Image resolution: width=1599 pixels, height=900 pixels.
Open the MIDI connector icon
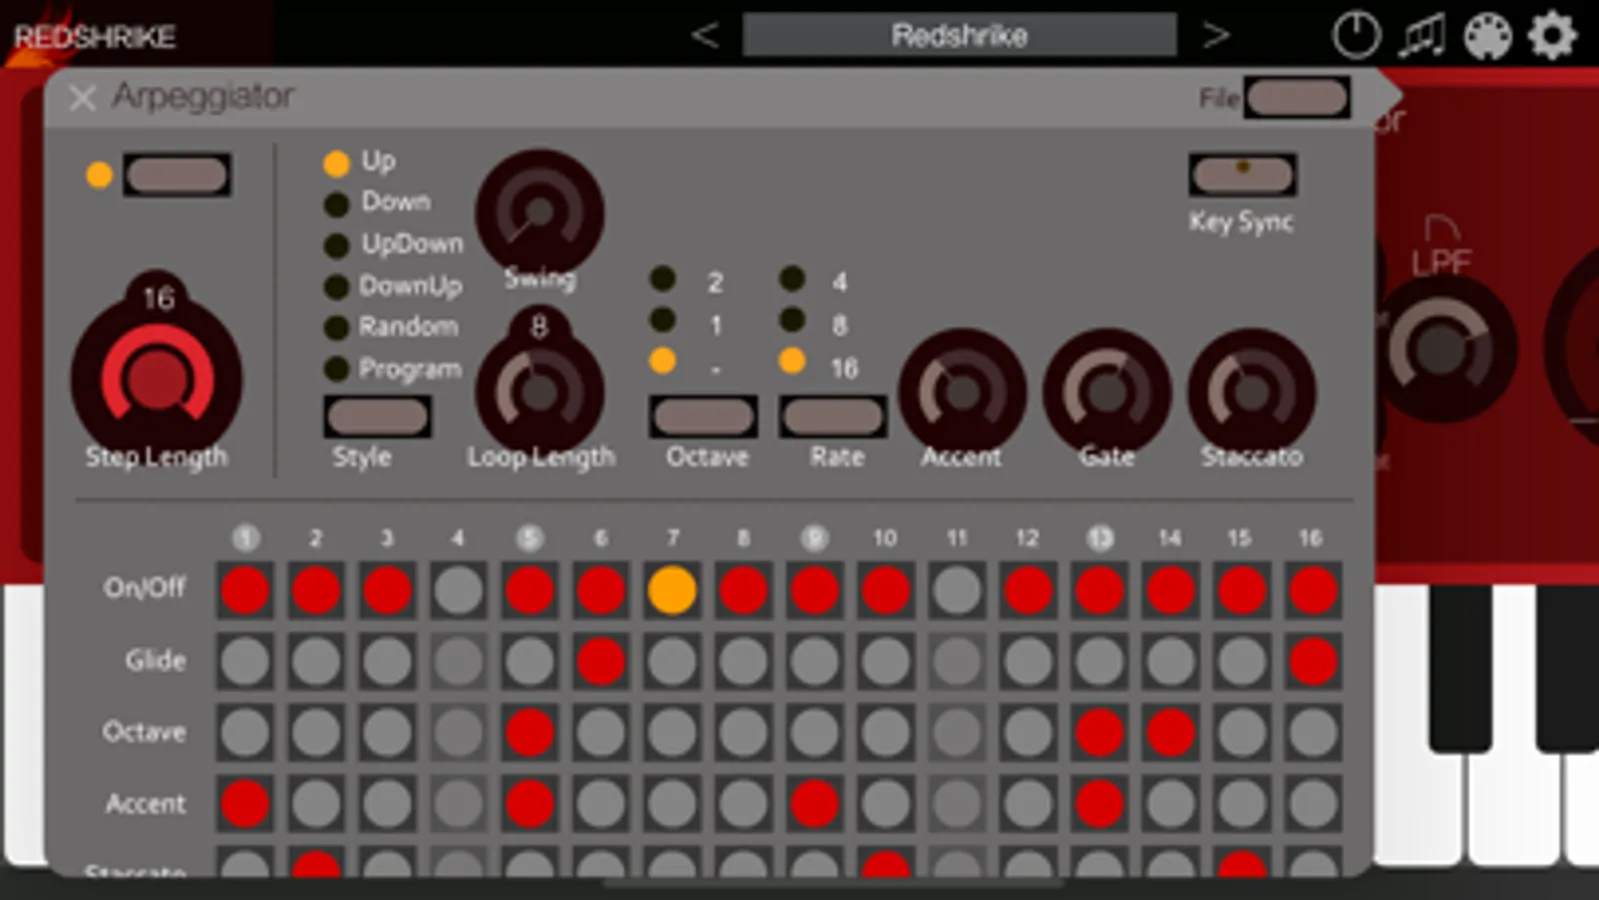[1488, 37]
